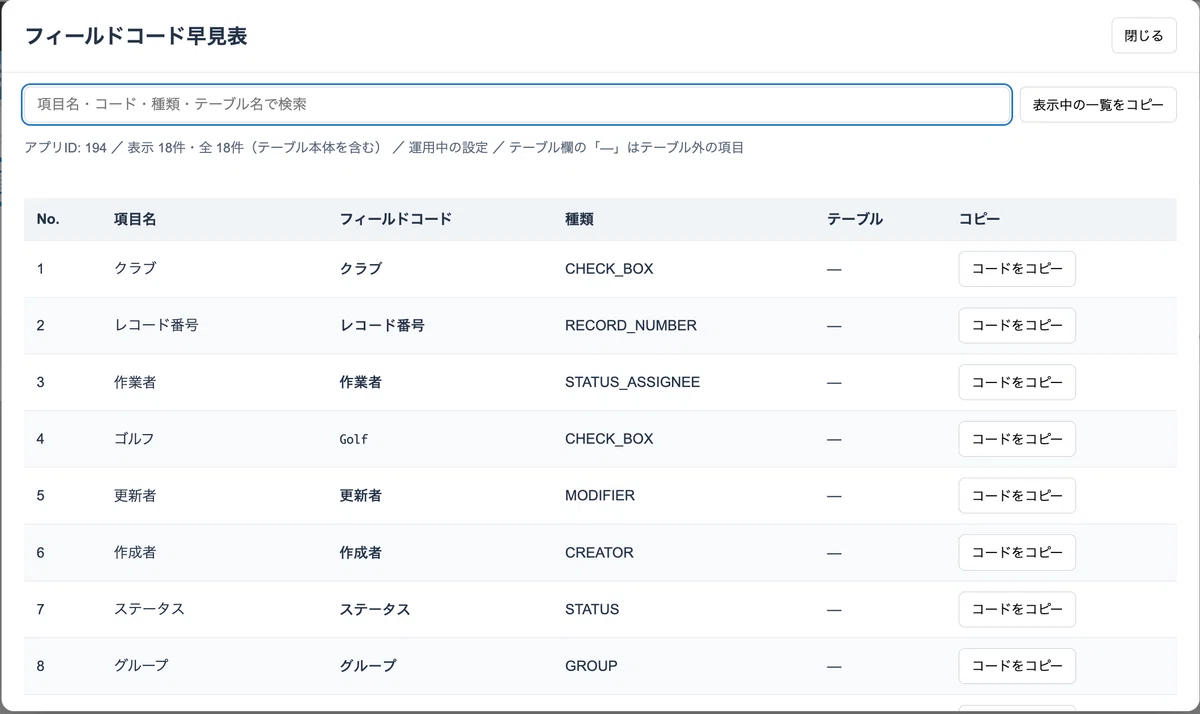The height and width of the screenshot is (714, 1200).
Task: Copy the code for the クラブ row
Action: 1017,269
